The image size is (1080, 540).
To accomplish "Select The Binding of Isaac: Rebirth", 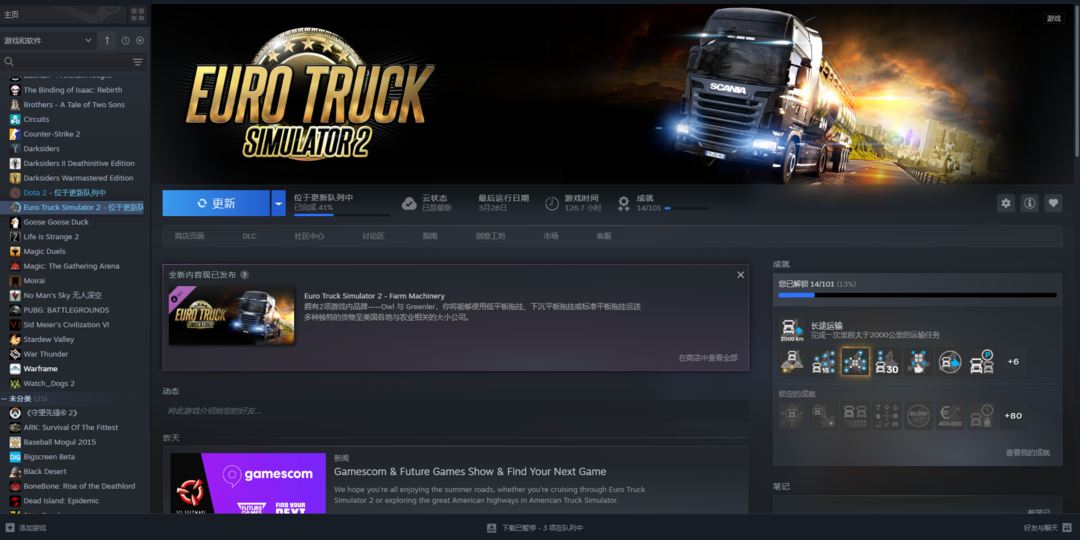I will click(72, 90).
